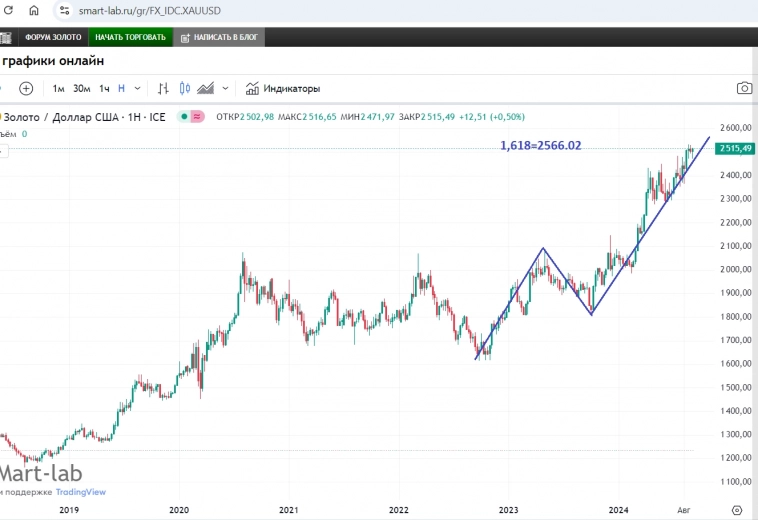Expand the timeframe dropdown arrow
Image resolution: width=758 pixels, height=520 pixels.
coord(137,88)
